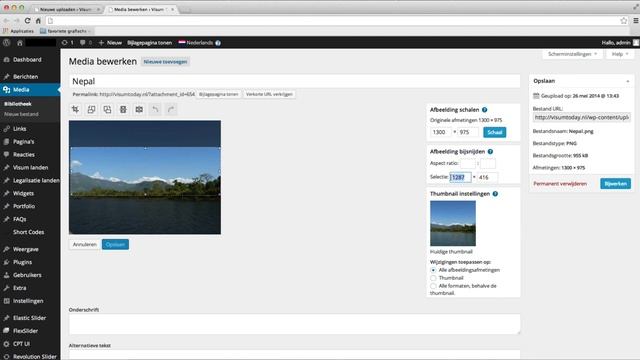
Task: Click the Nederlands language flag
Action: click(x=182, y=42)
